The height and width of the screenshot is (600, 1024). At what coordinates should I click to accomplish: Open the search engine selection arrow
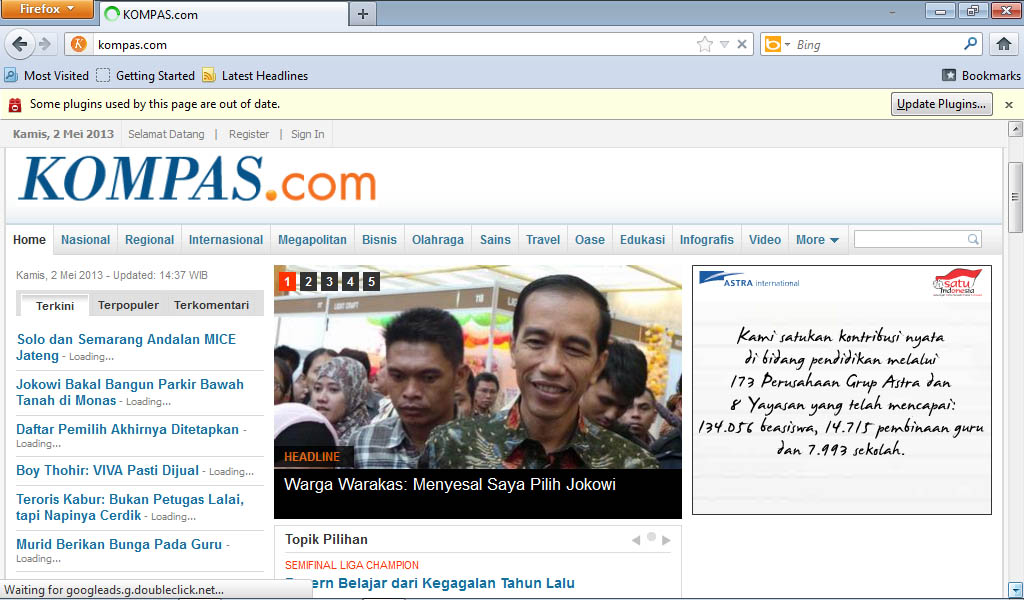pyautogui.click(x=789, y=44)
